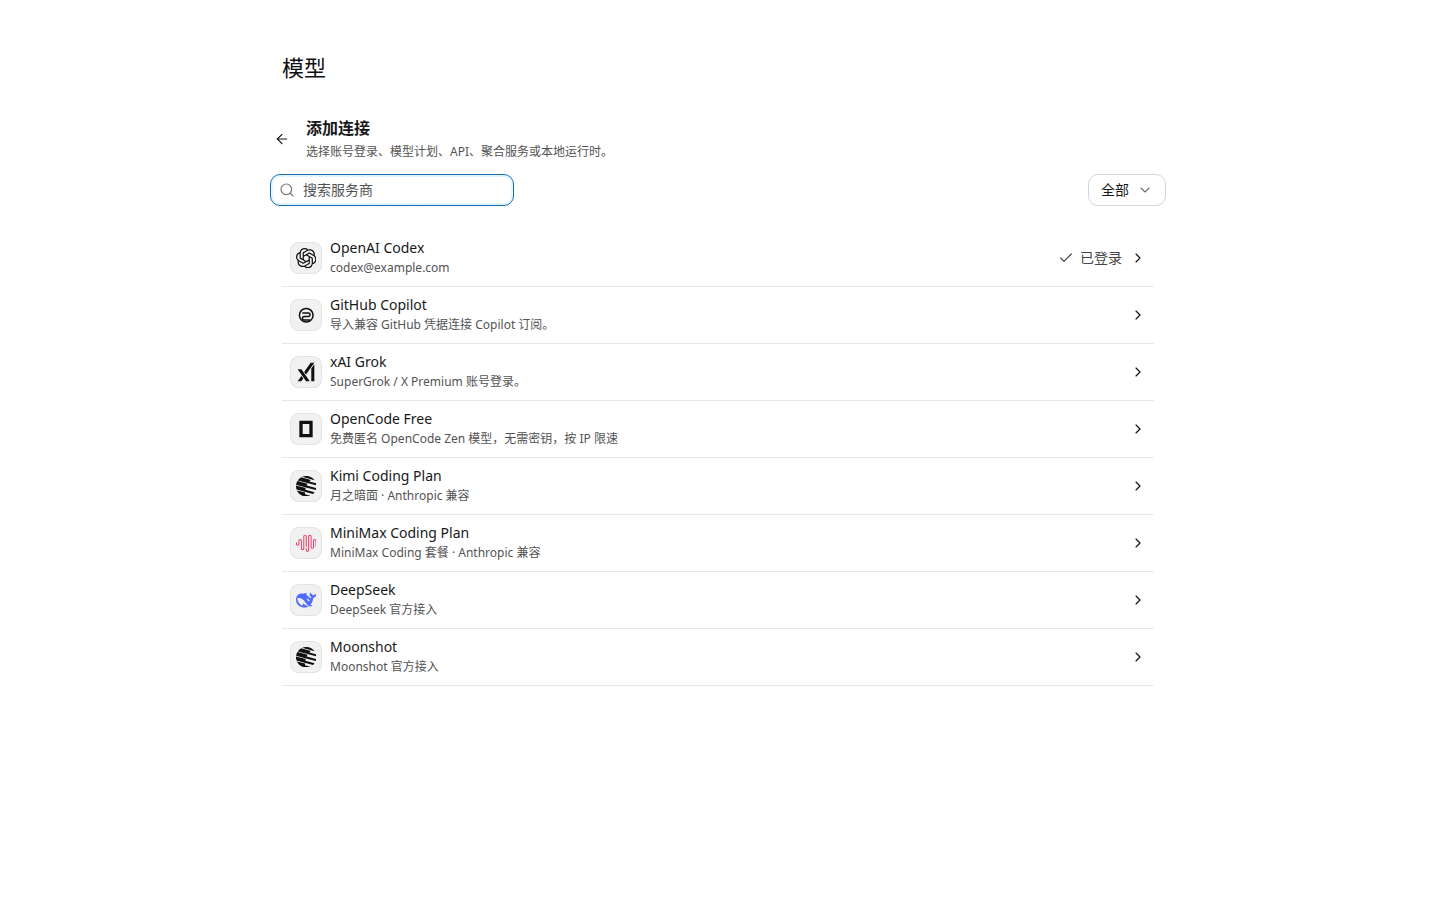Image resolution: width=1440 pixels, height=900 pixels.
Task: Click the 免费匿名 OpenCode Zen 模型 description
Action: [474, 439]
